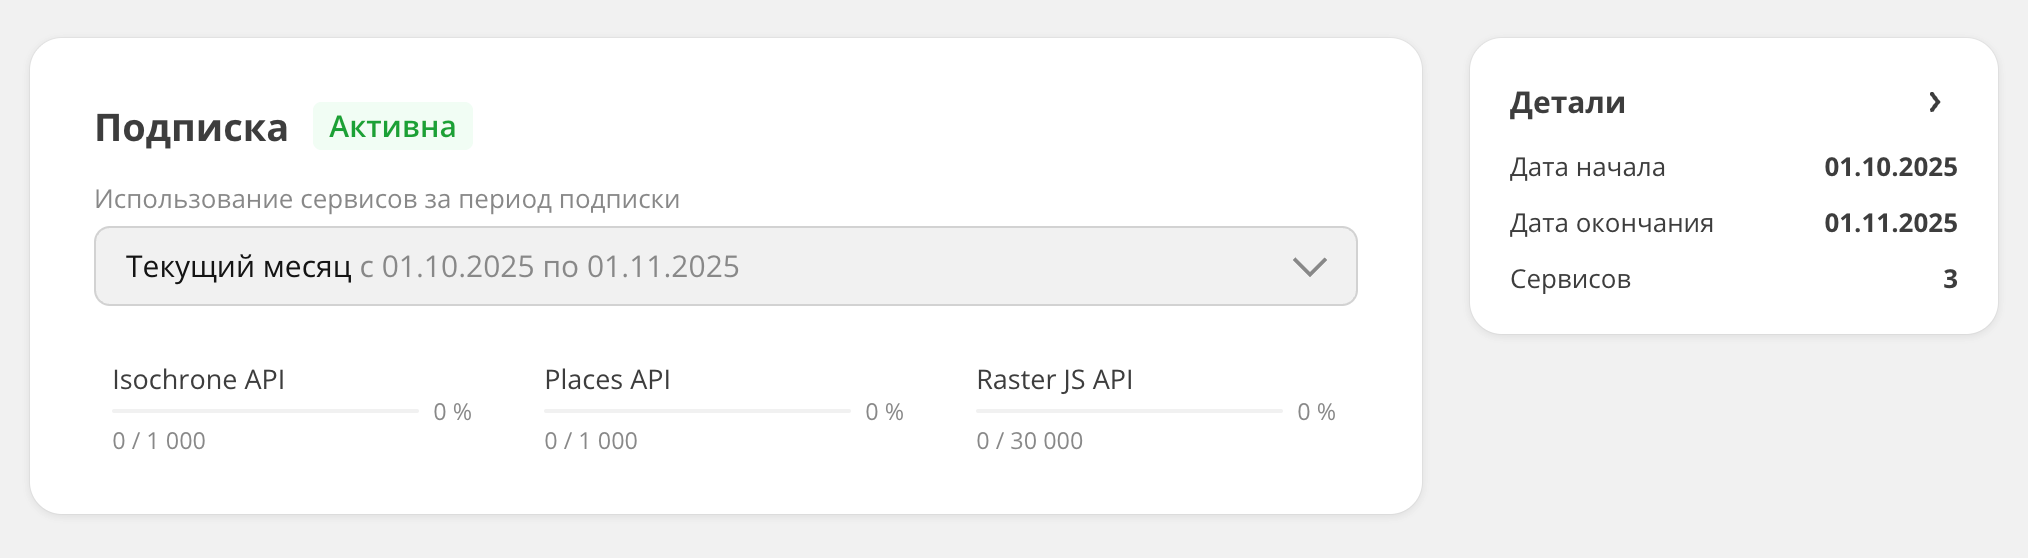Open the 'Детали' panel heading
Image resolution: width=2028 pixels, height=558 pixels.
(1567, 103)
